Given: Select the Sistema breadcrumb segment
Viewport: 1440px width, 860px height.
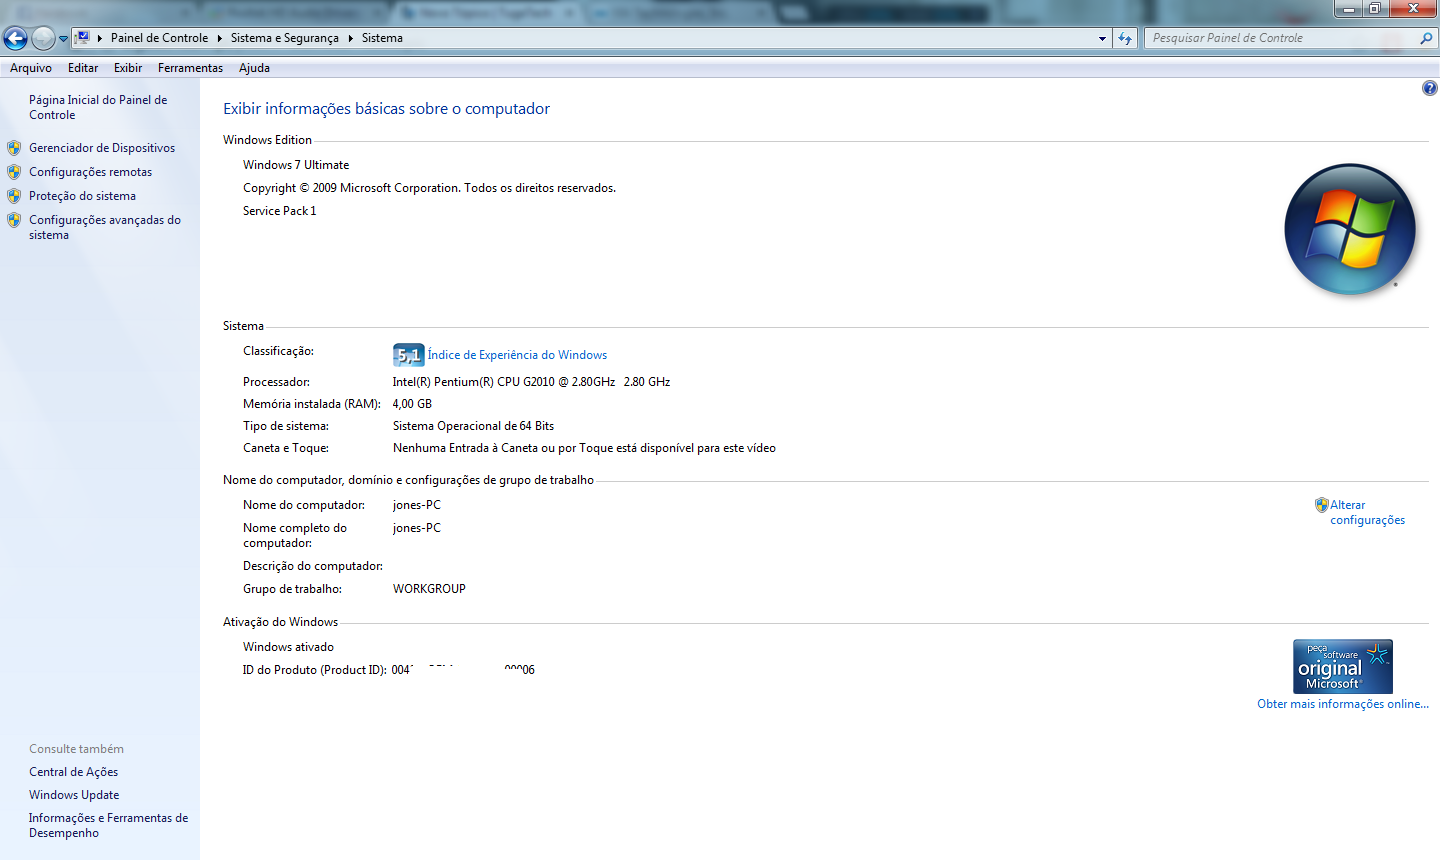Looking at the screenshot, I should pyautogui.click(x=382, y=38).
